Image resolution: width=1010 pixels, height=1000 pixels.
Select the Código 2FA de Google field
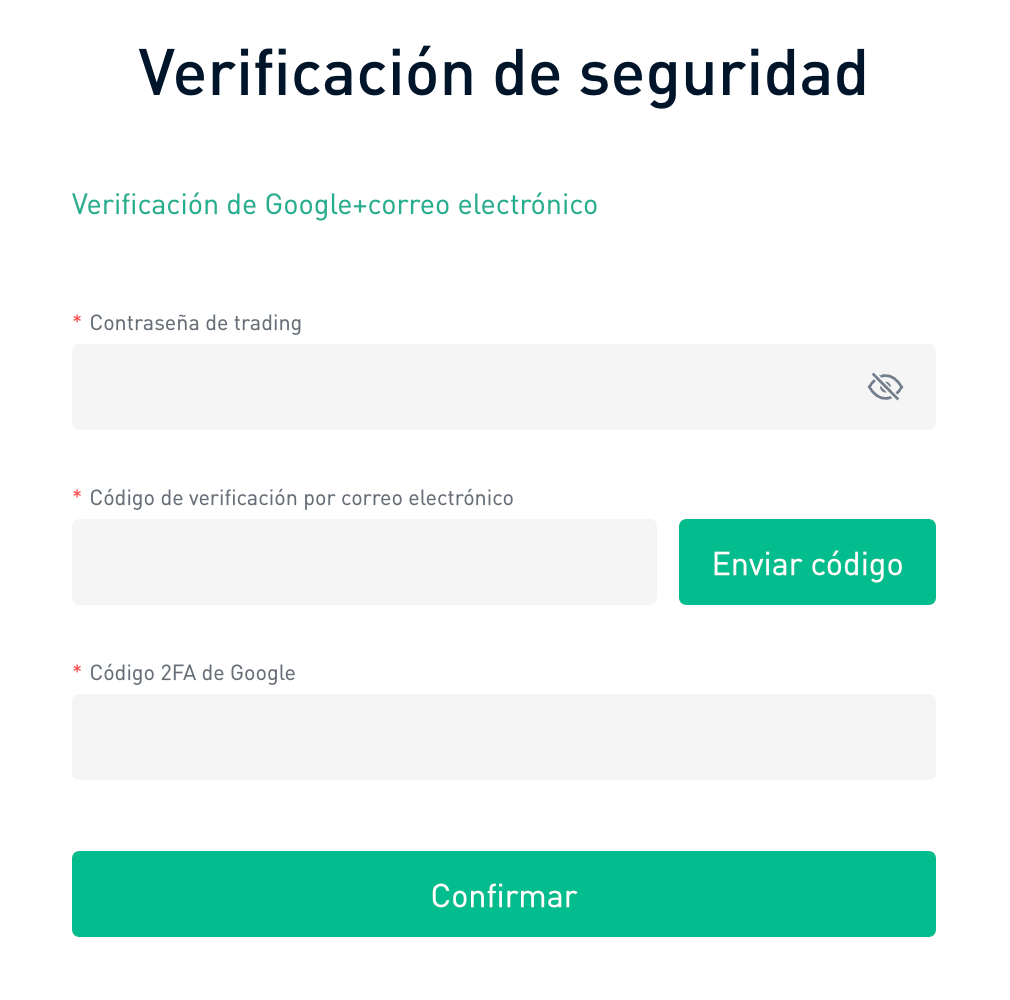coord(503,737)
